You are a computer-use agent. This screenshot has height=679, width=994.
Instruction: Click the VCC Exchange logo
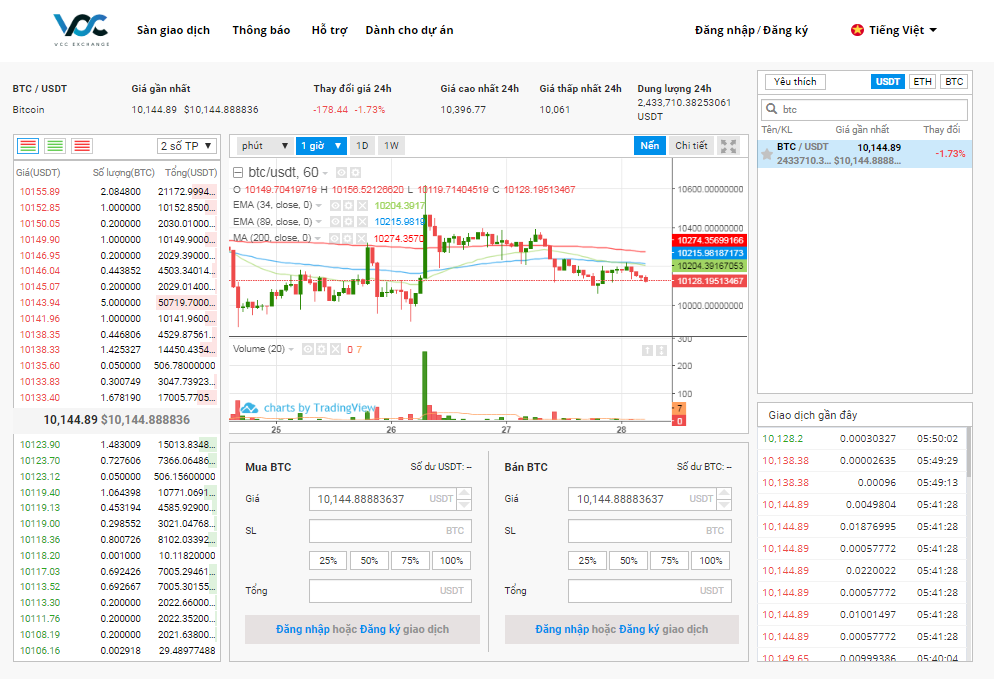click(x=81, y=30)
